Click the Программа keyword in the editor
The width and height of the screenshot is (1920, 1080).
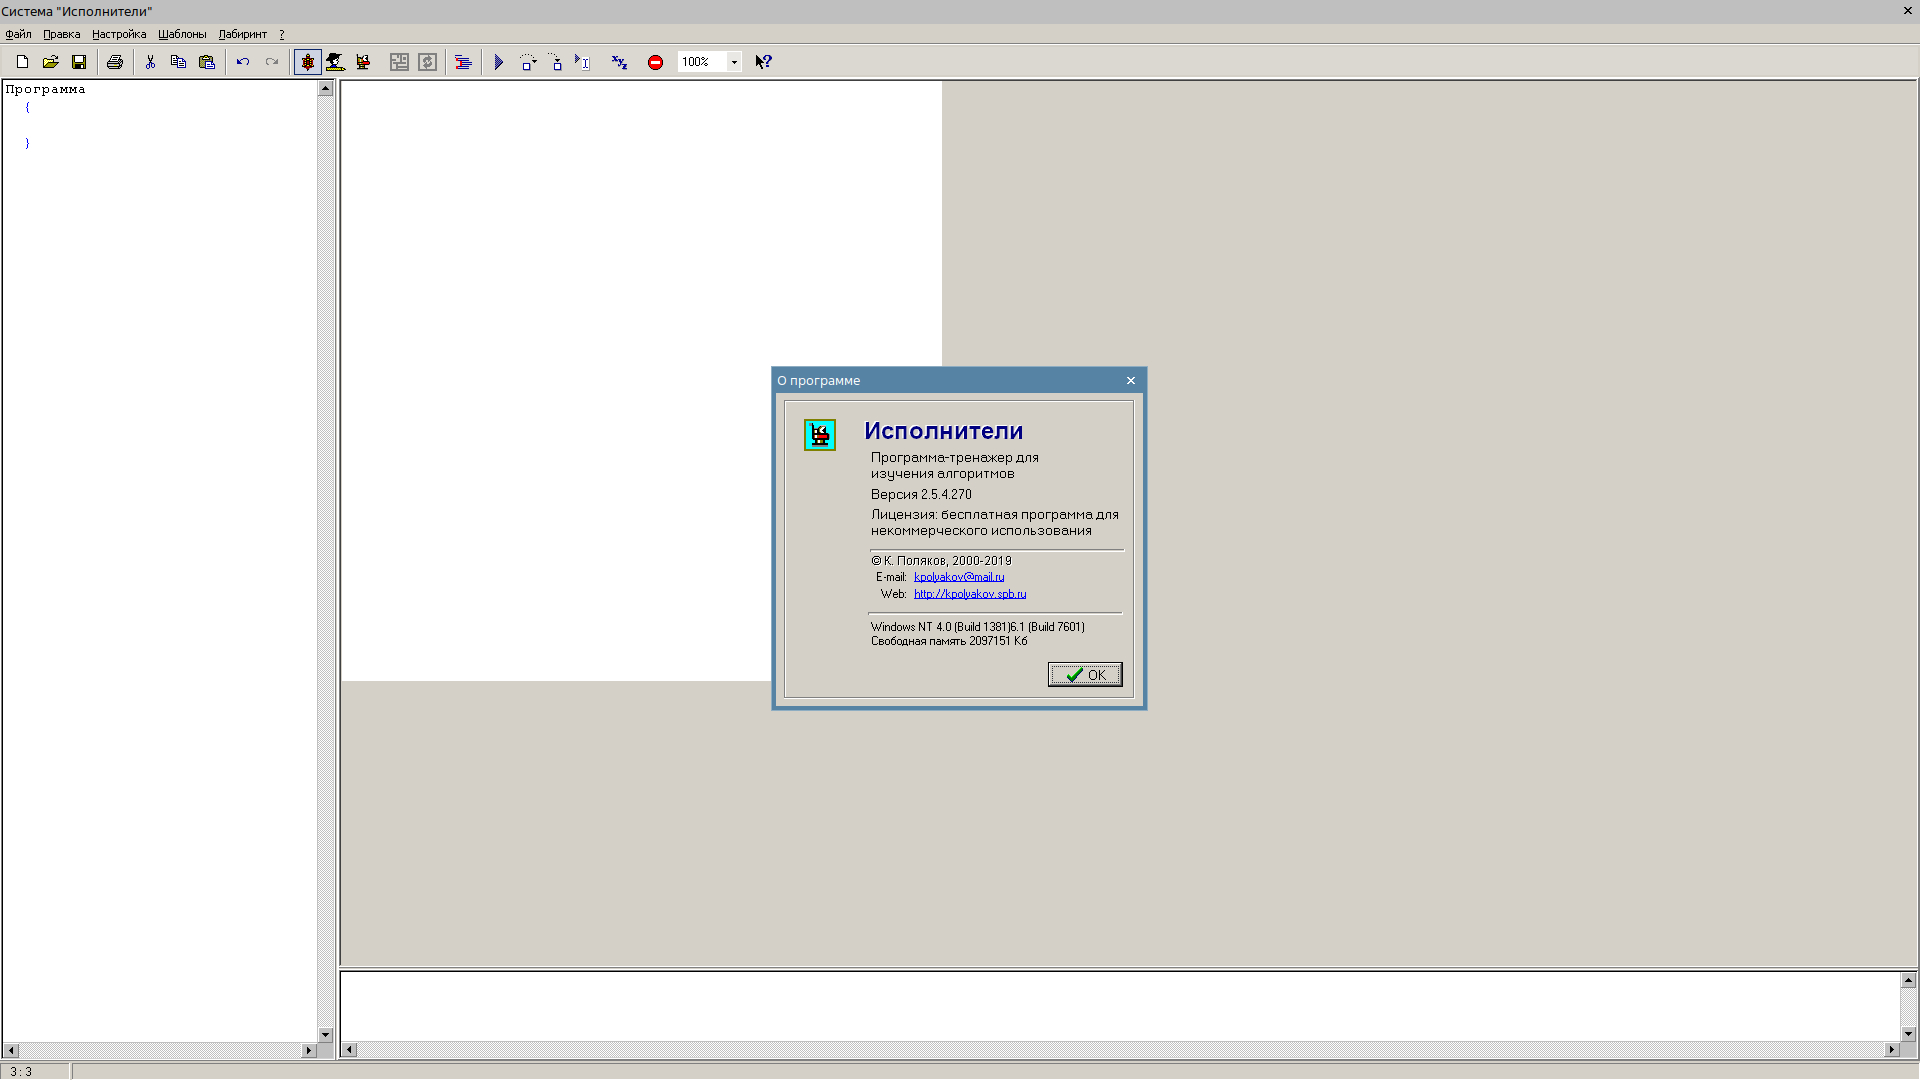[x=46, y=90]
